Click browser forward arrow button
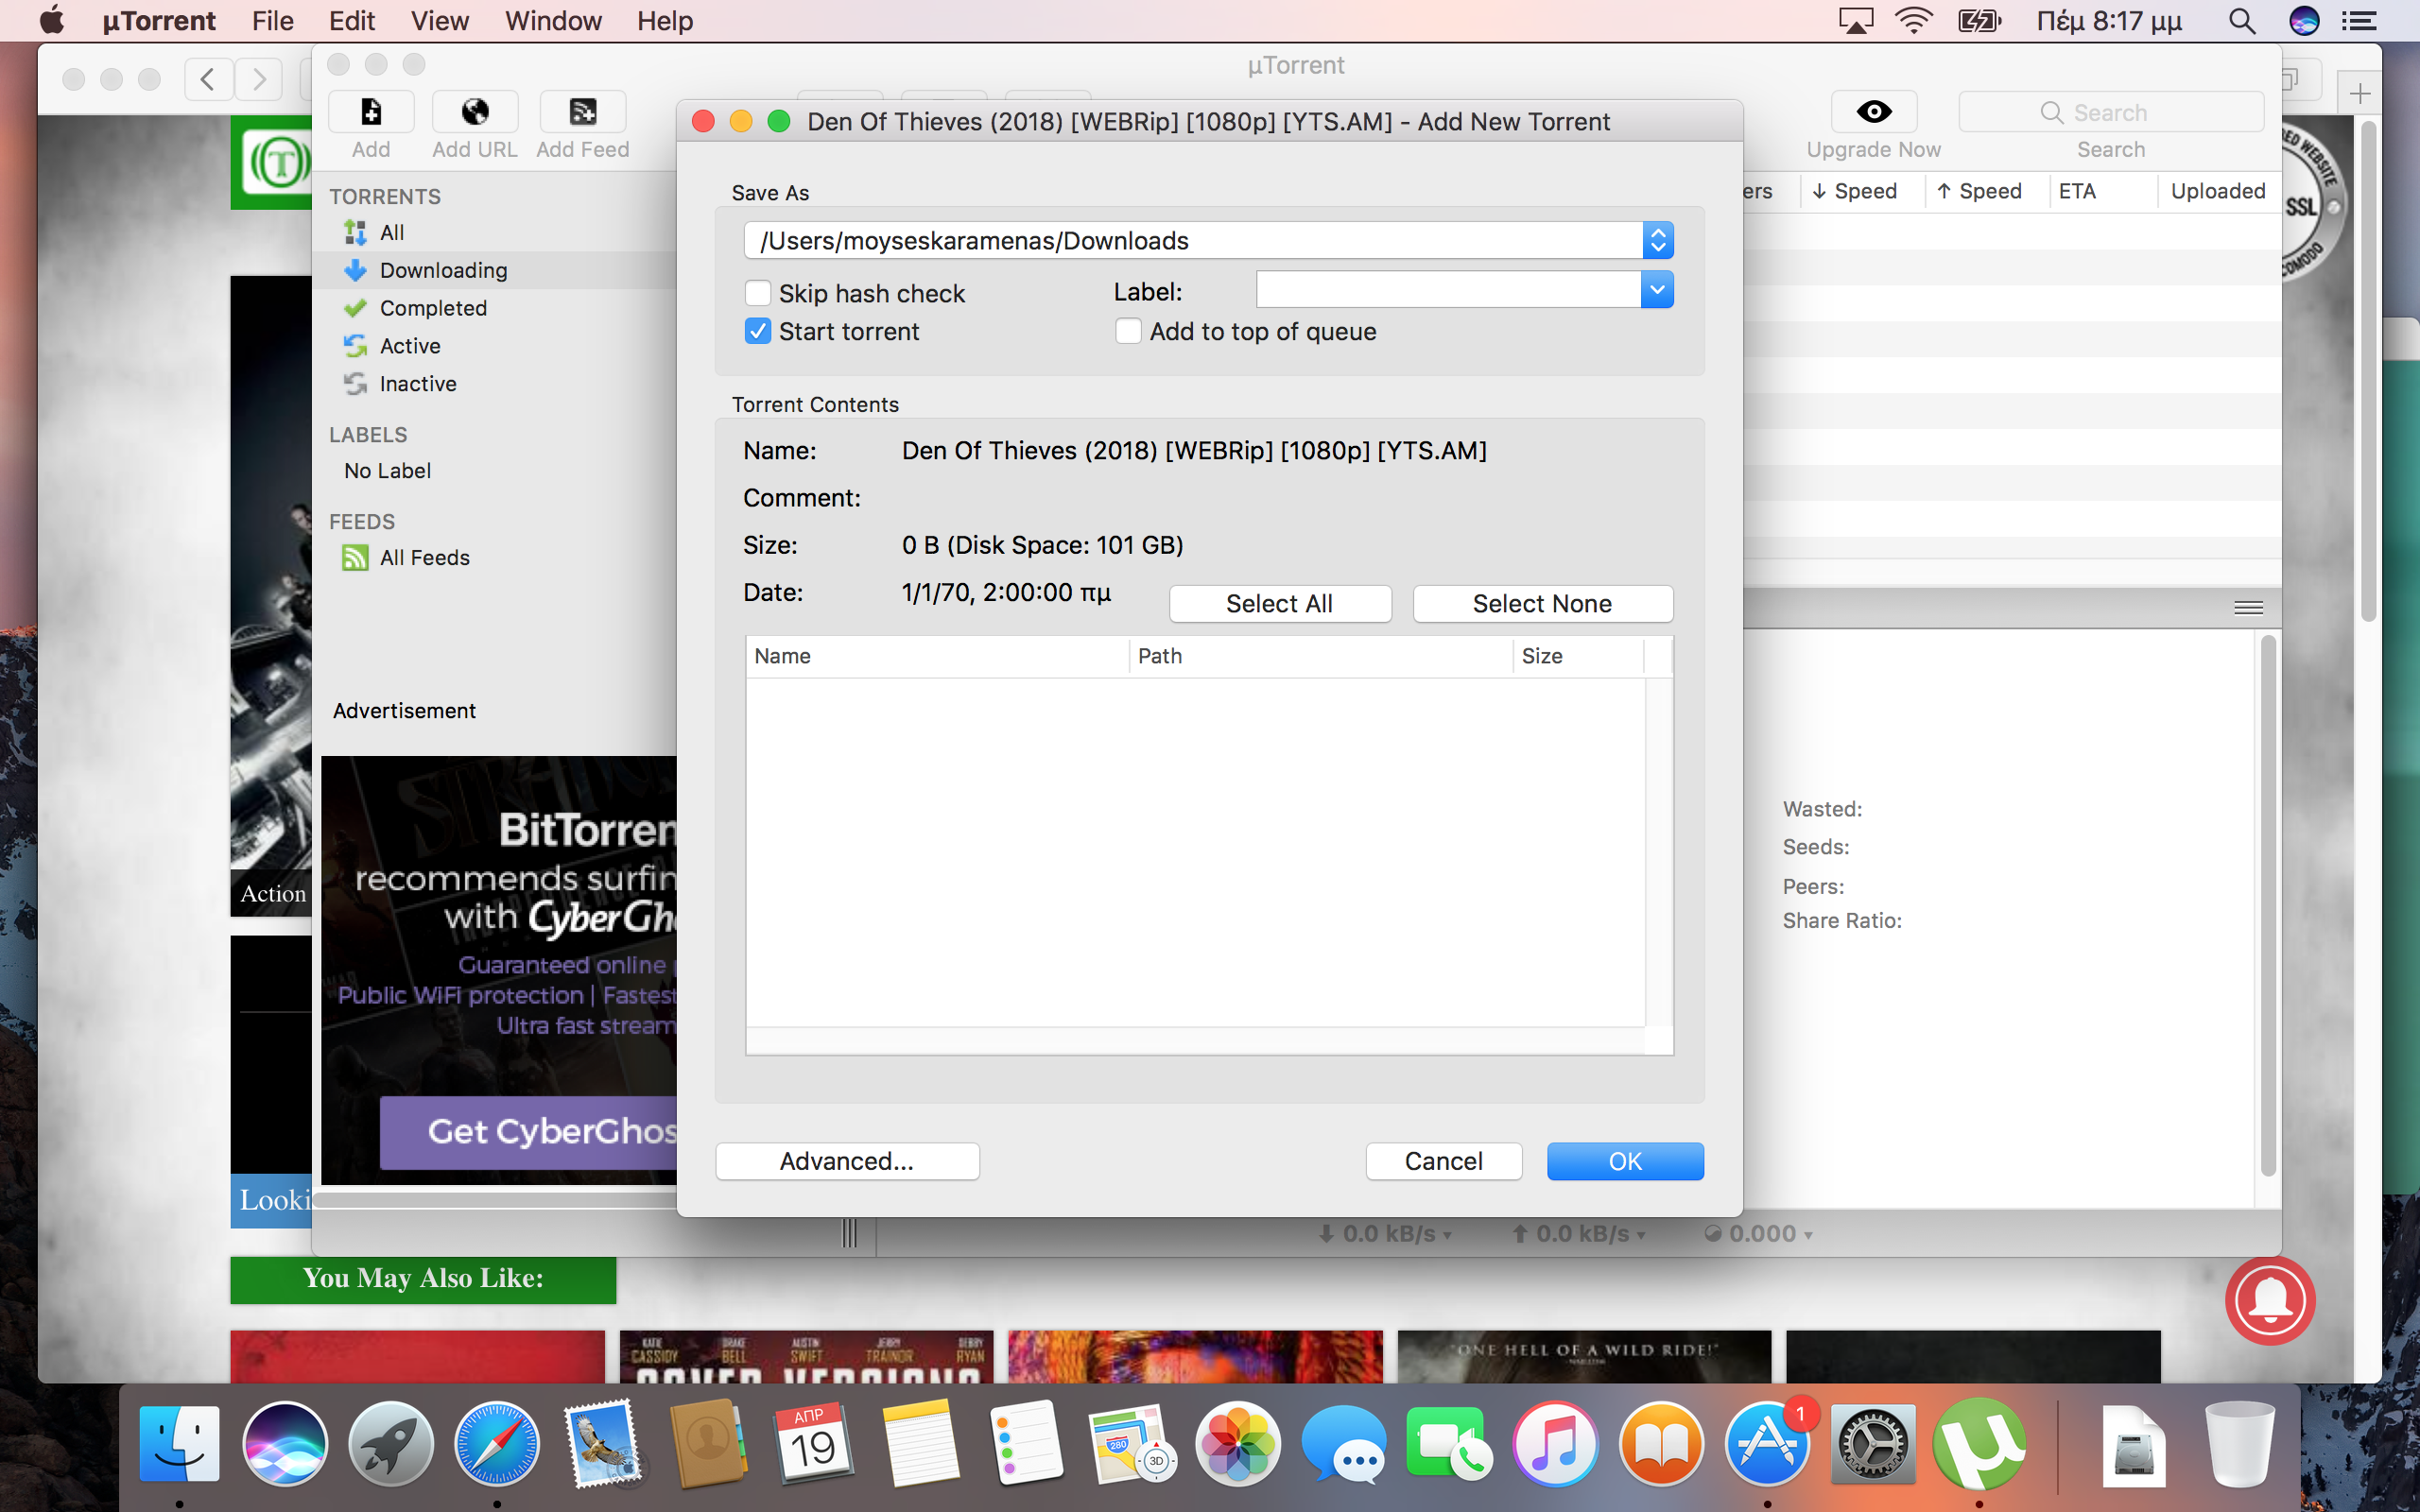The width and height of the screenshot is (2420, 1512). pos(259,78)
